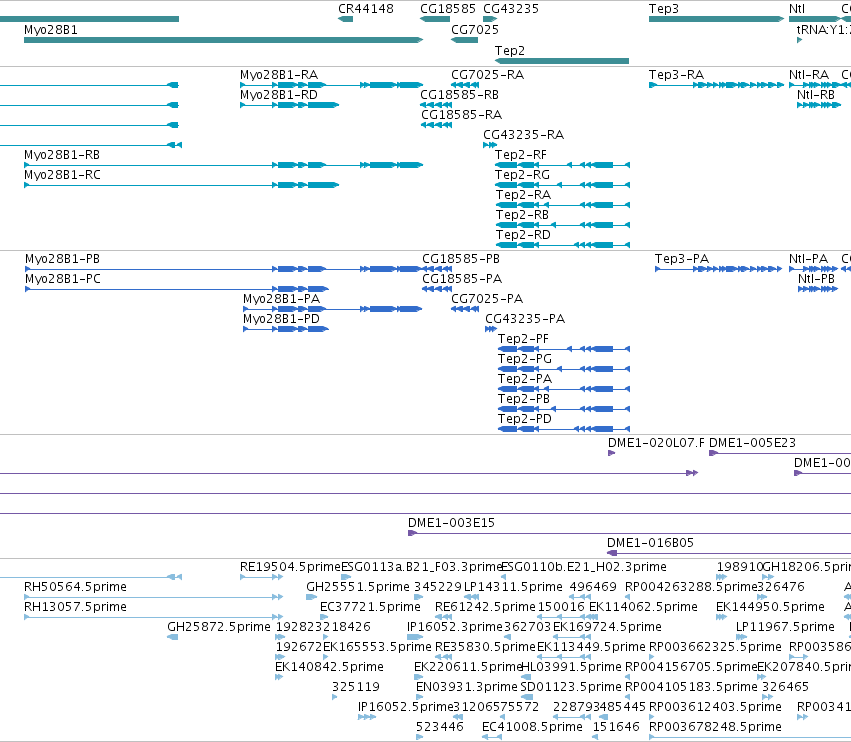Open the Ntl-PA protein label
The image size is (851, 742).
tap(808, 258)
